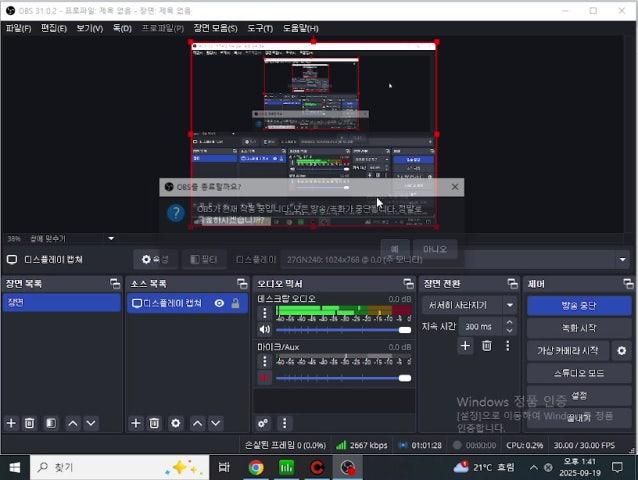Remove the configurable transition
Image resolution: width=638 pixels, height=480 pixels.
click(x=487, y=346)
